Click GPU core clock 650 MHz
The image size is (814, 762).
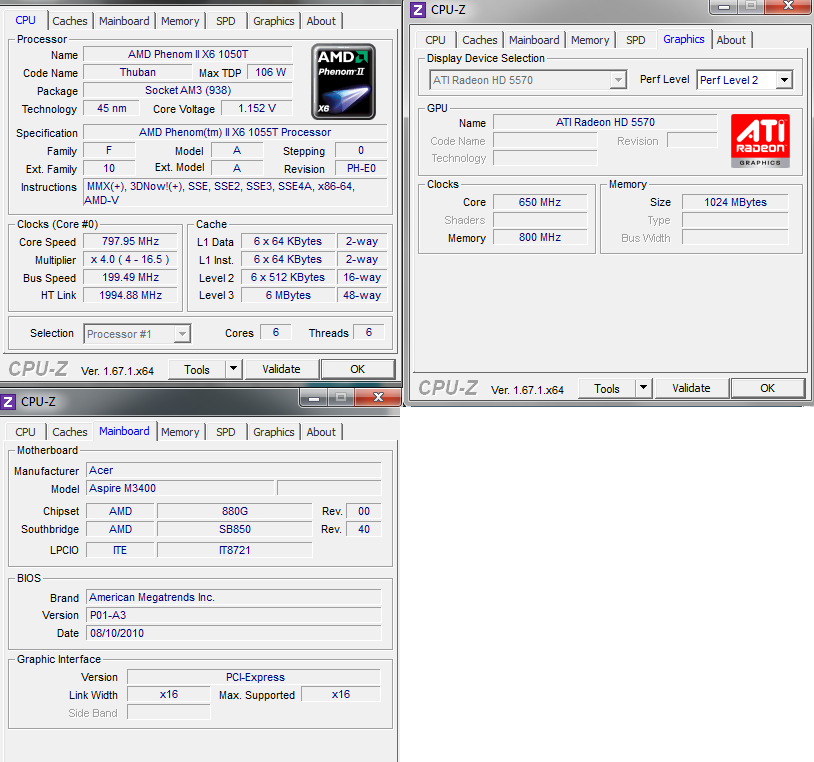pyautogui.click(x=540, y=202)
